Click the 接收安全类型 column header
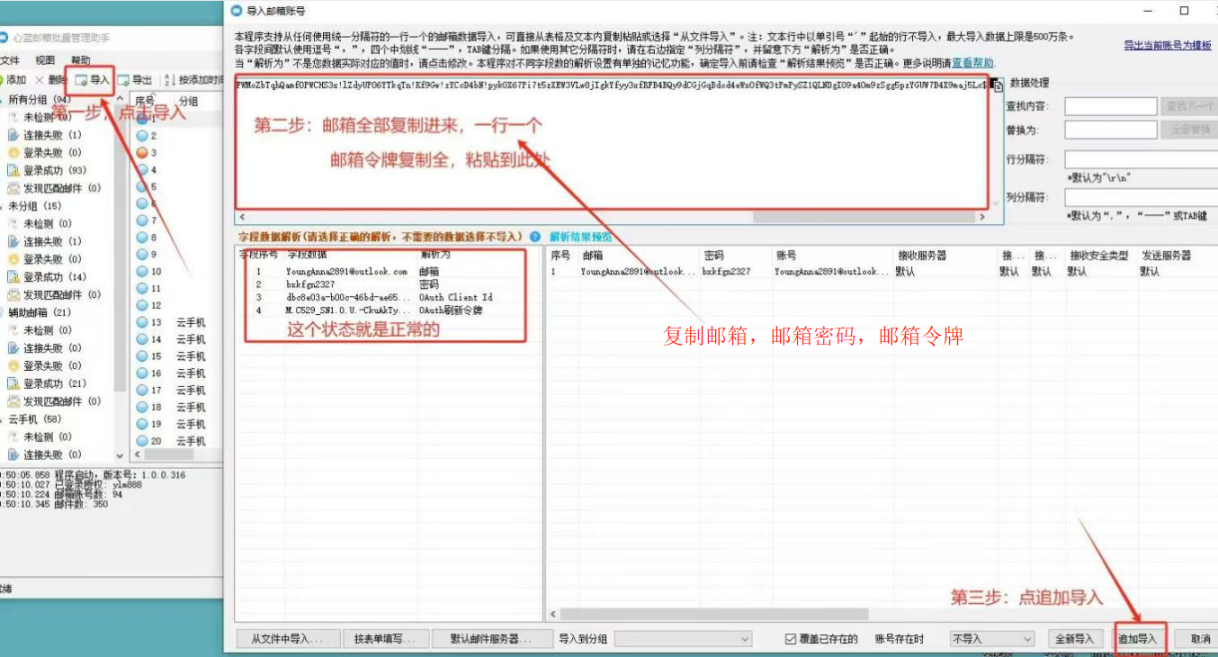Image resolution: width=1218 pixels, height=657 pixels. click(1101, 256)
